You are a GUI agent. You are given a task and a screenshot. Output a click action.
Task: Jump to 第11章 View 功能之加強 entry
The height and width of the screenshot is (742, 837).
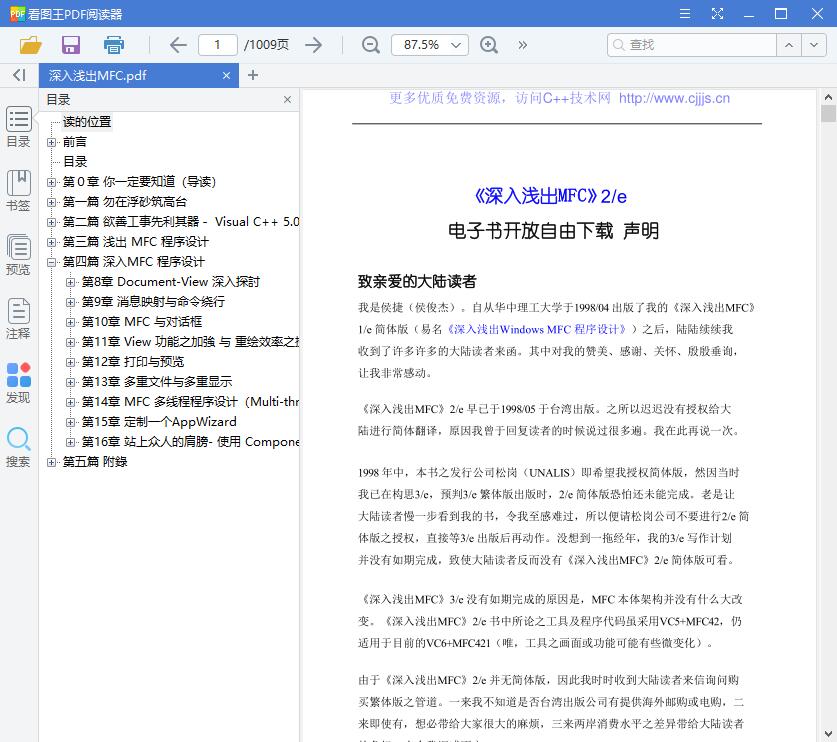coord(190,342)
